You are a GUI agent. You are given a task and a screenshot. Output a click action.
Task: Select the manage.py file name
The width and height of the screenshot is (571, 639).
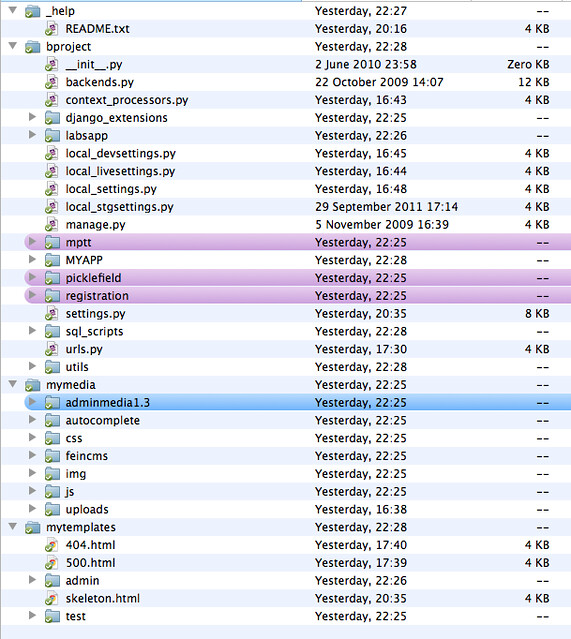click(95, 225)
